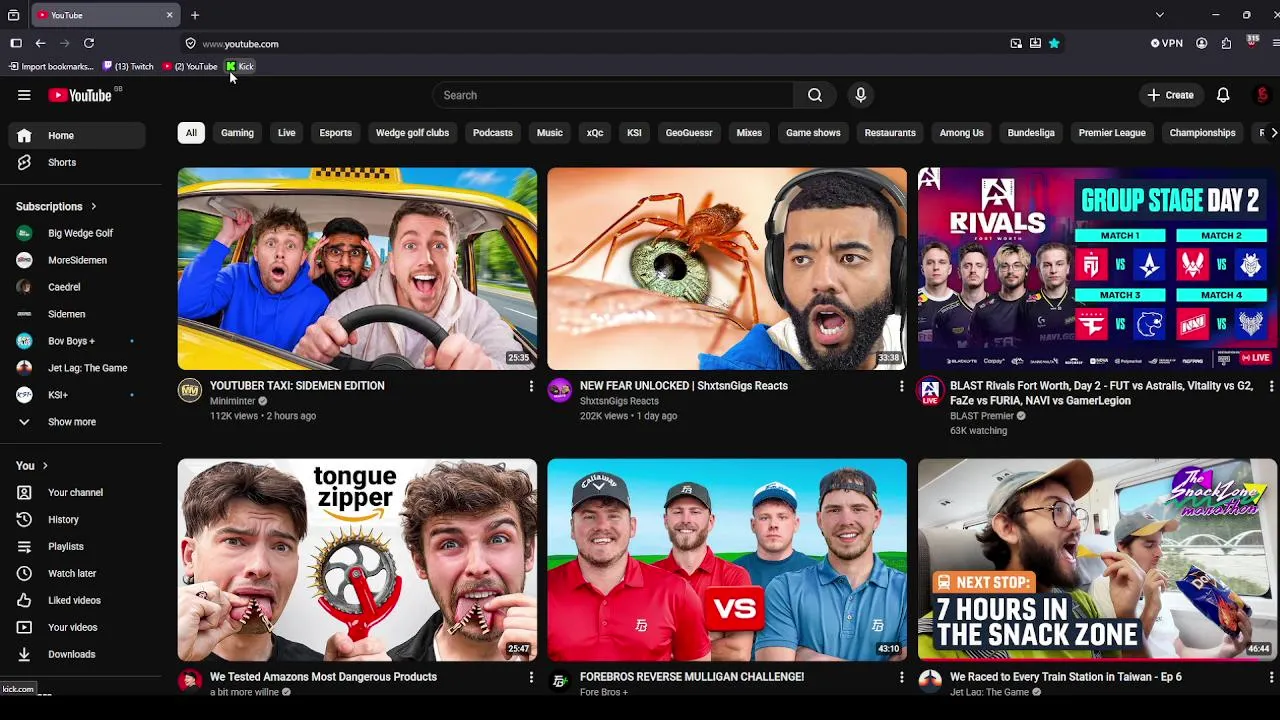Select the Premier League chip
This screenshot has width=1280, height=720.
pyautogui.click(x=1112, y=132)
